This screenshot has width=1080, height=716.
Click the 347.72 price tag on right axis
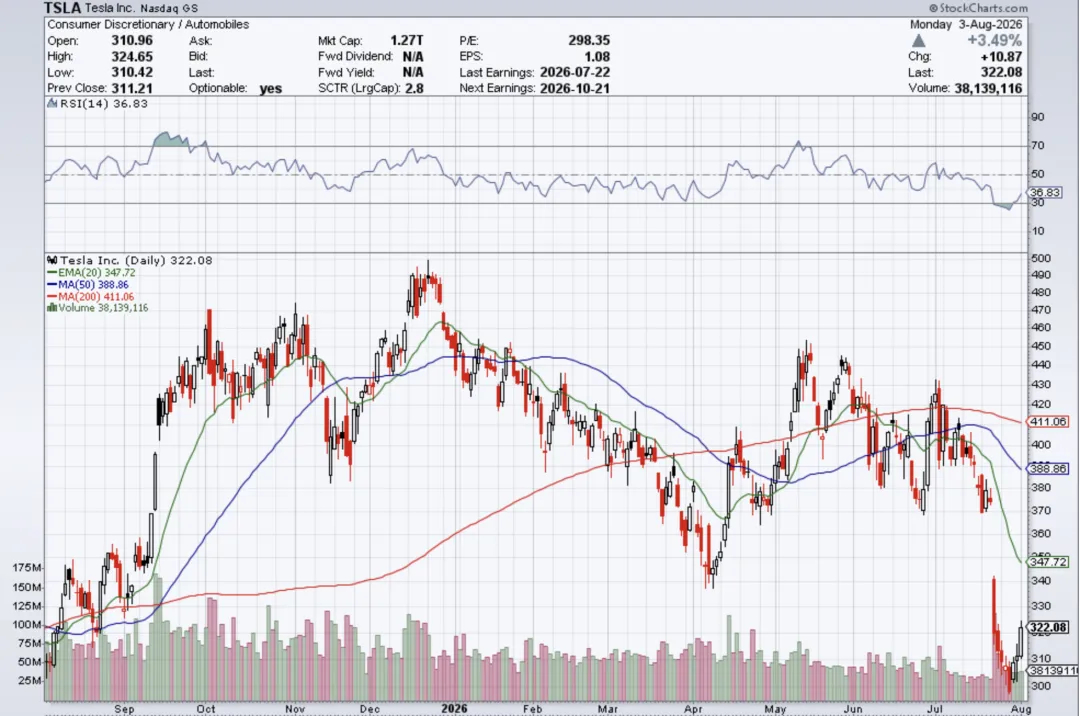coord(1047,562)
